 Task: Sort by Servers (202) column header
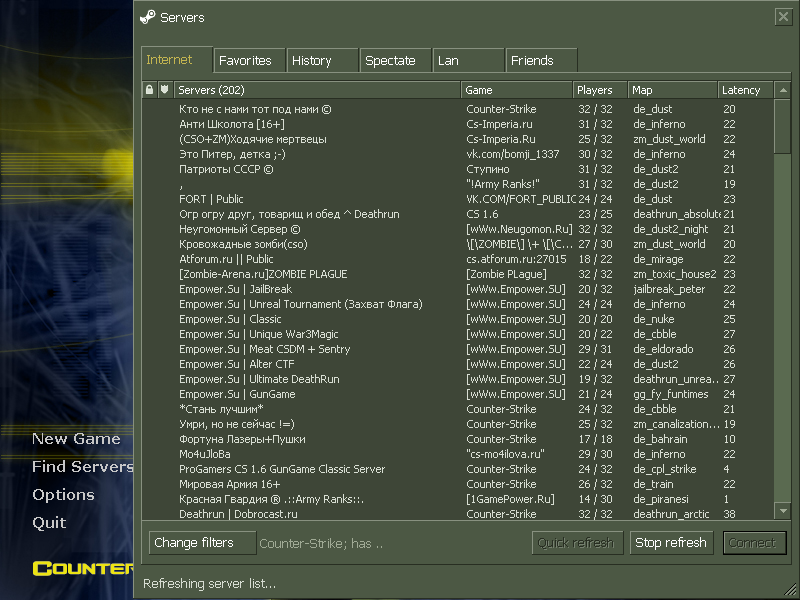[317, 90]
